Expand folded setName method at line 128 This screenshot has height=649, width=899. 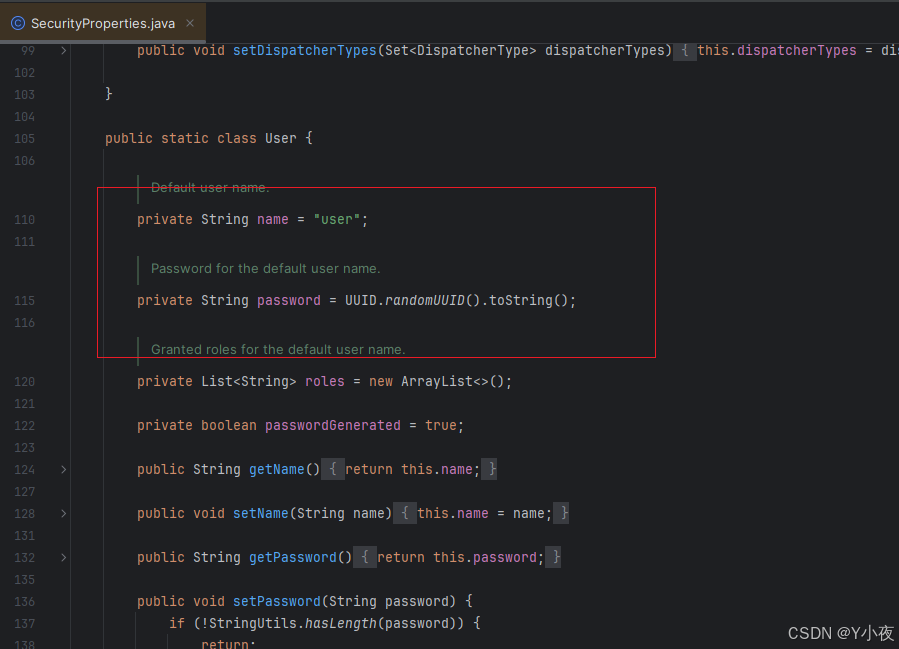[64, 514]
